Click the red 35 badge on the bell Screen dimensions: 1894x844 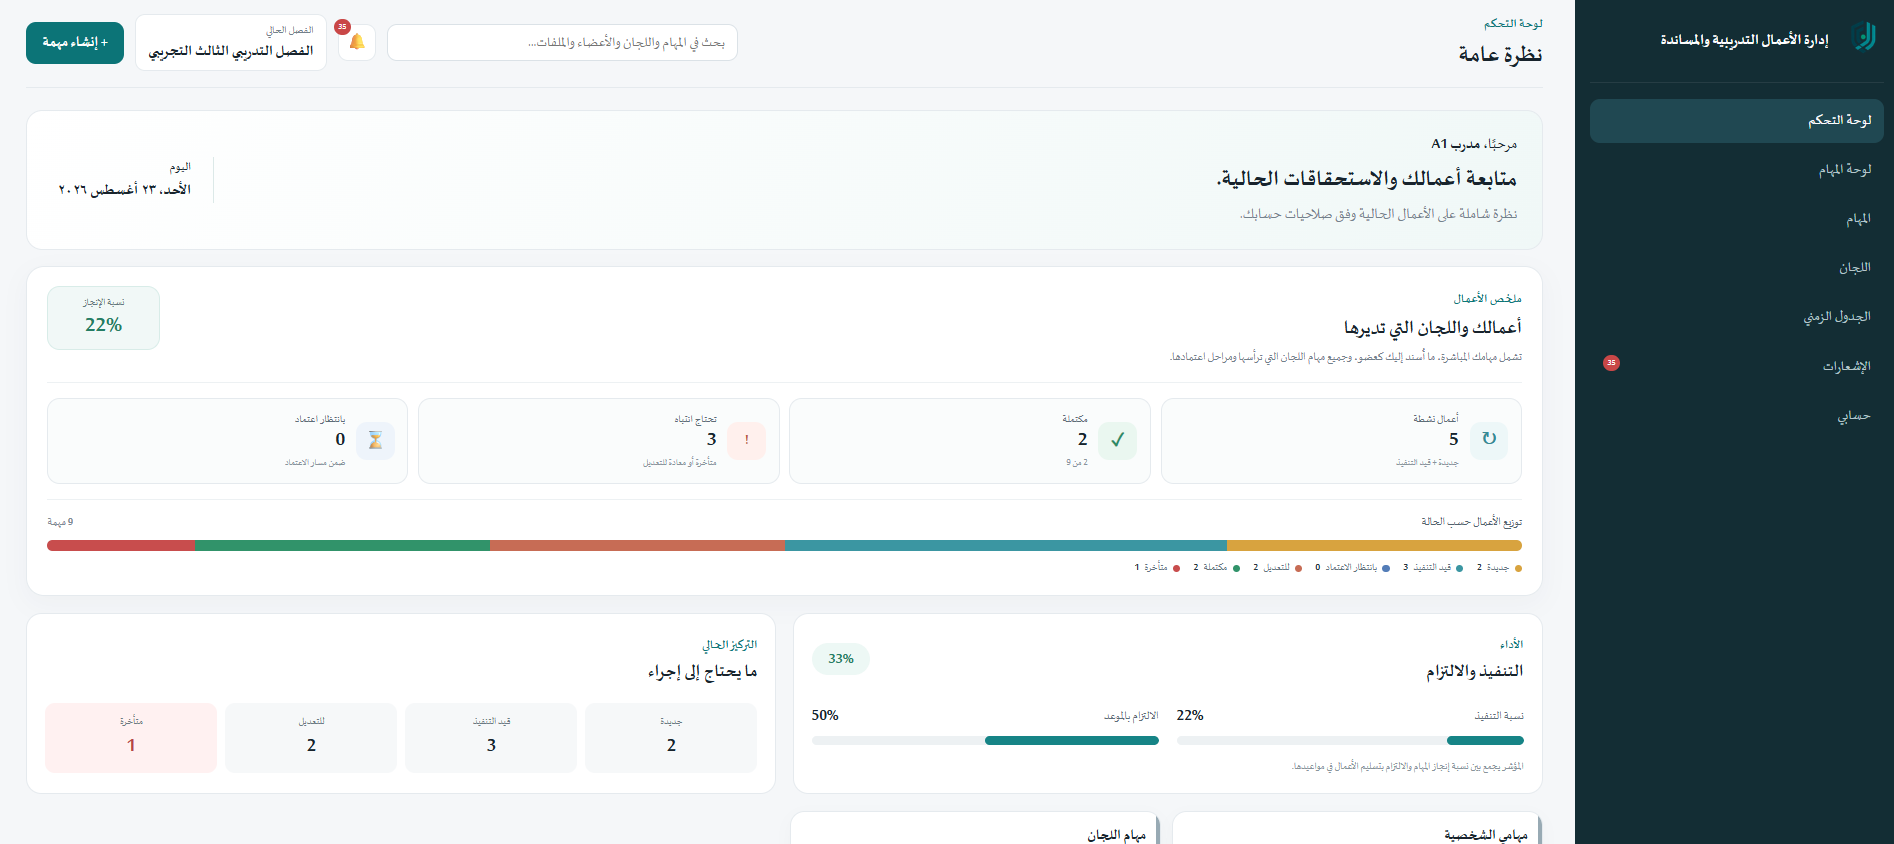pyautogui.click(x=342, y=27)
